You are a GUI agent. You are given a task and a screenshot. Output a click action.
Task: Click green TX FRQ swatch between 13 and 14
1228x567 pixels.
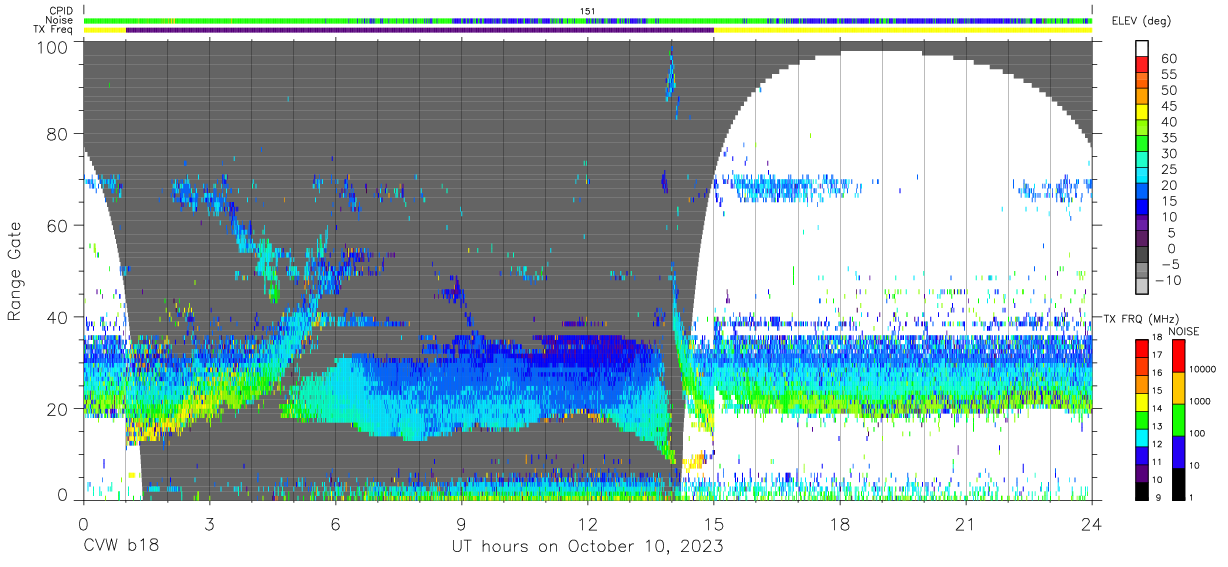1144,419
